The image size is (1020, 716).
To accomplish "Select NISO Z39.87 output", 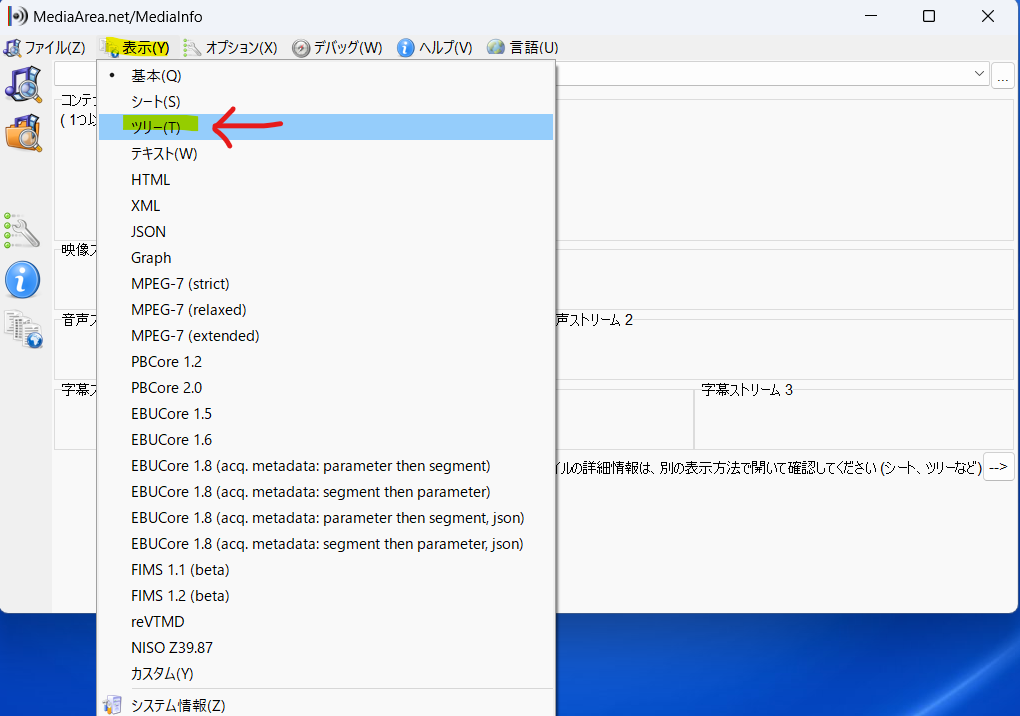I will 326,648.
